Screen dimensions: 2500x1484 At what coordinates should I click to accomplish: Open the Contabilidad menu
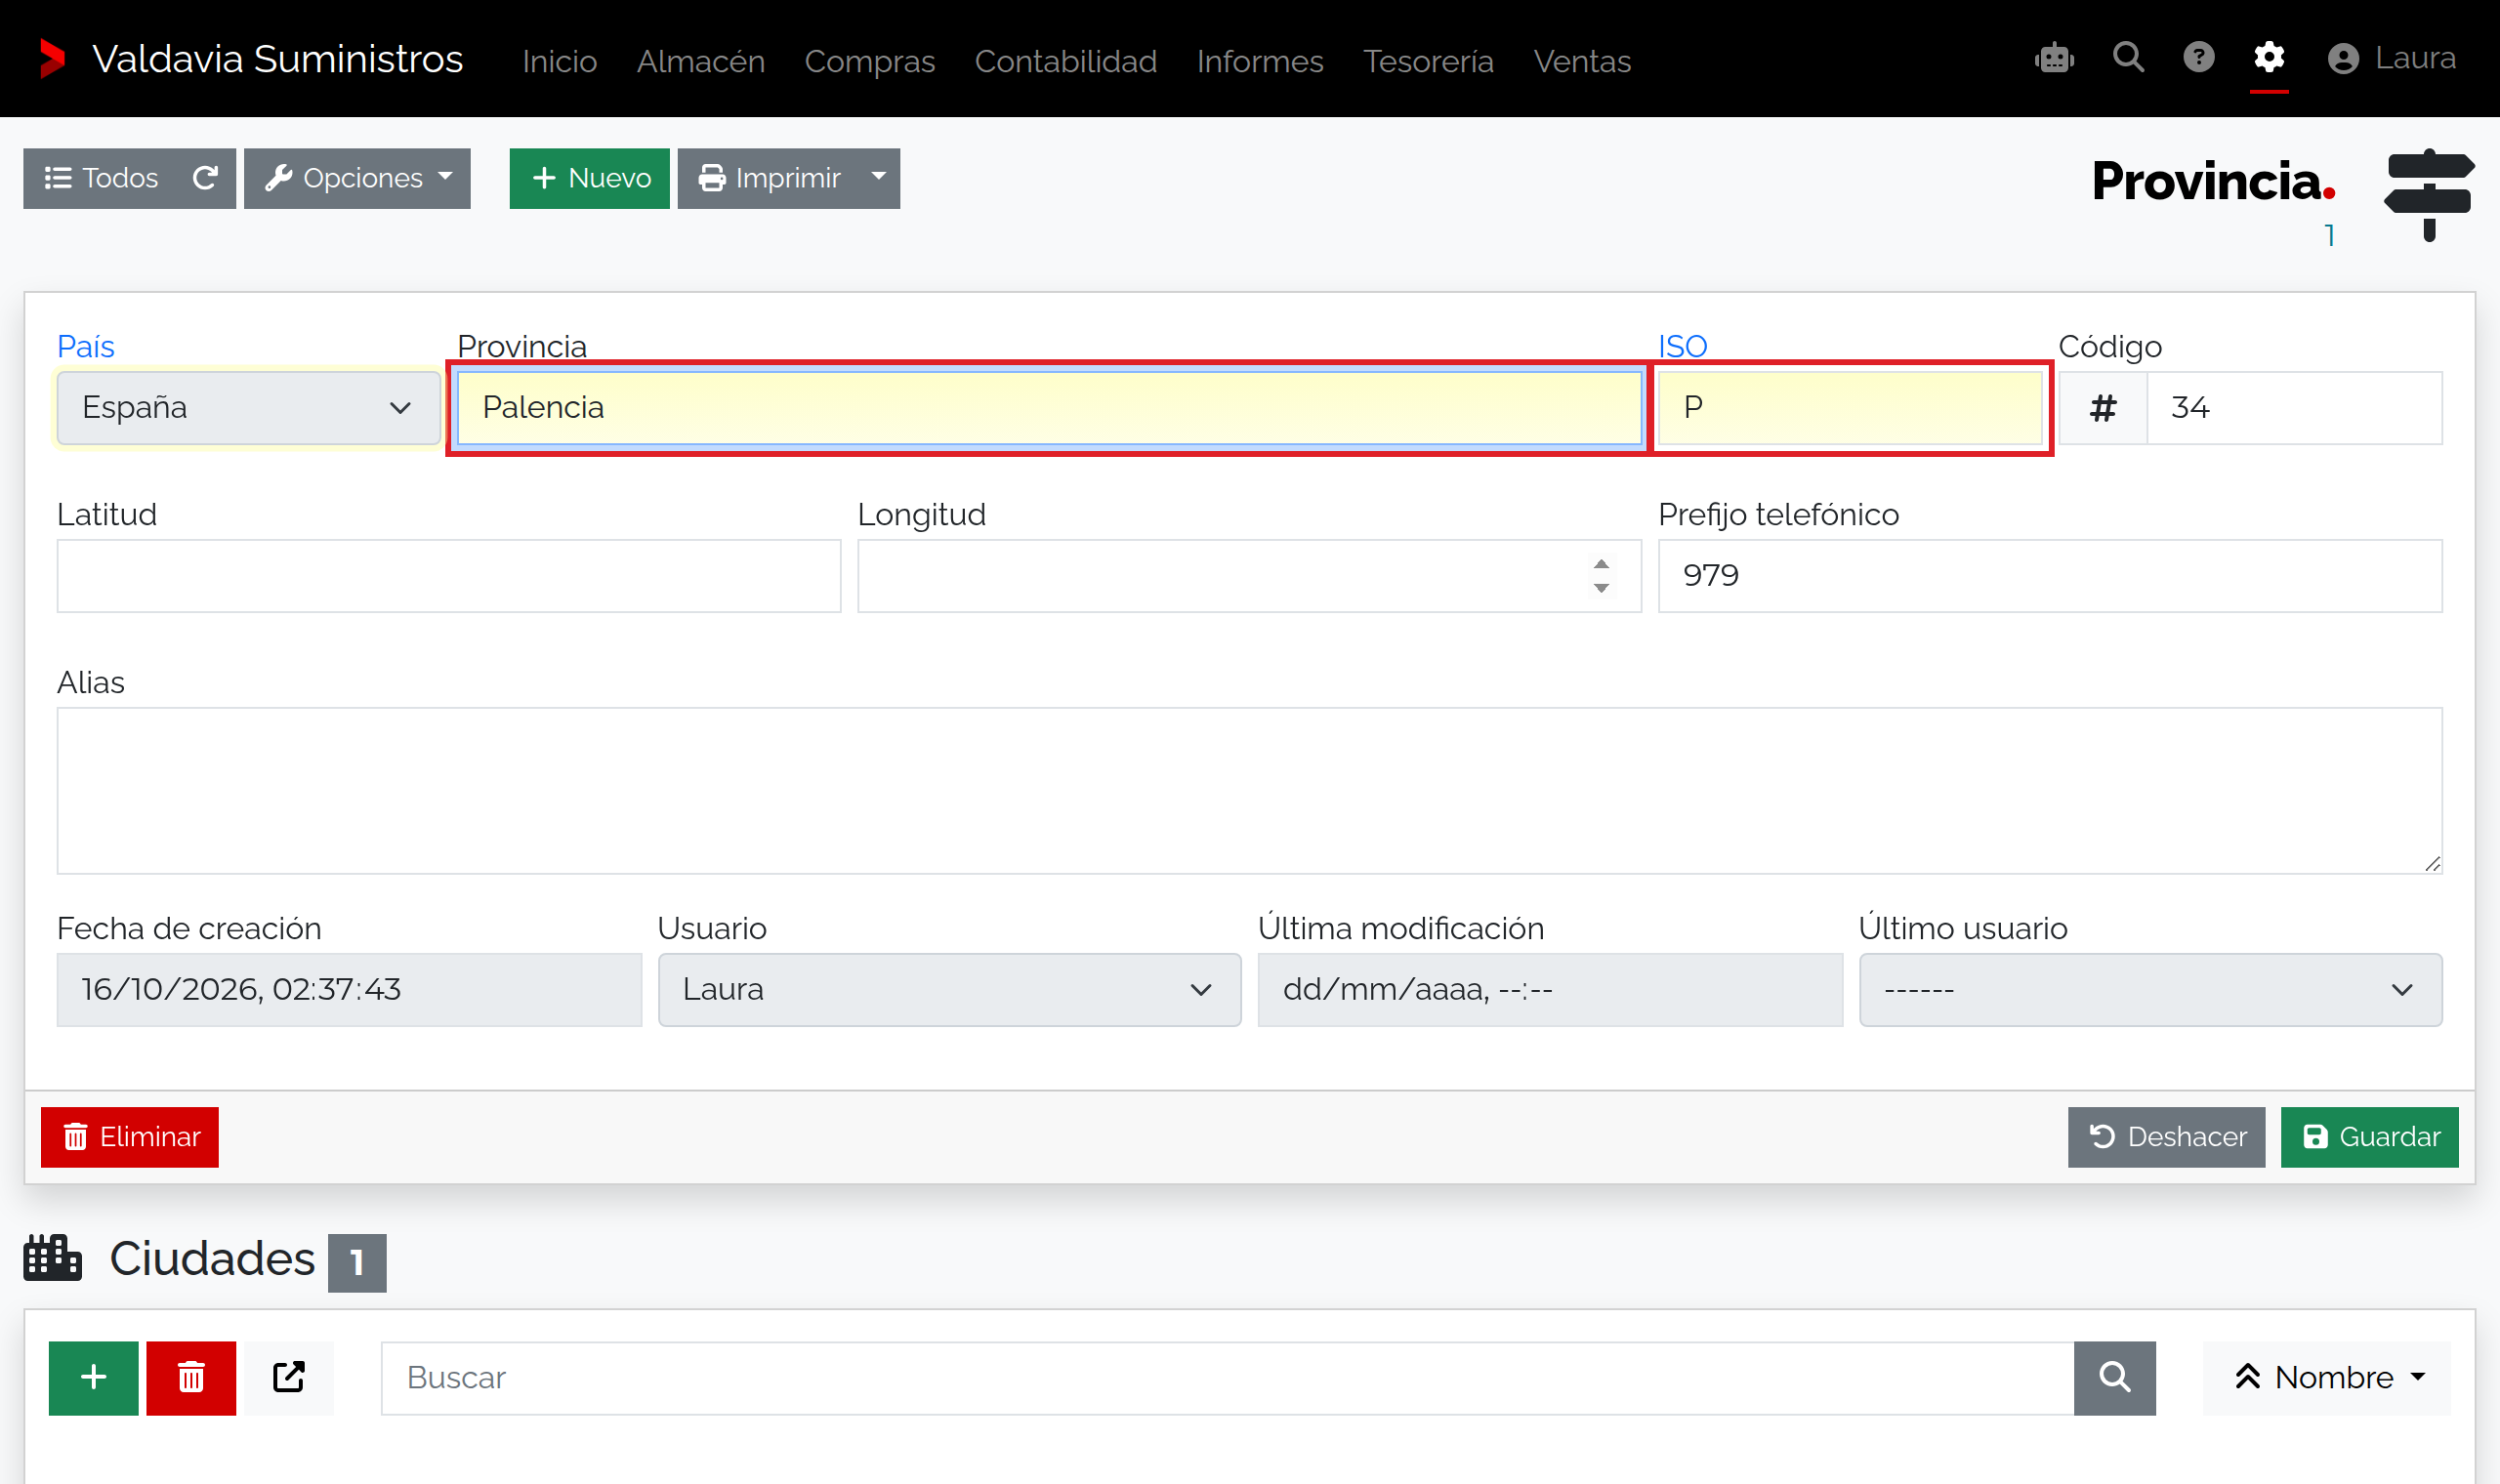point(1065,61)
